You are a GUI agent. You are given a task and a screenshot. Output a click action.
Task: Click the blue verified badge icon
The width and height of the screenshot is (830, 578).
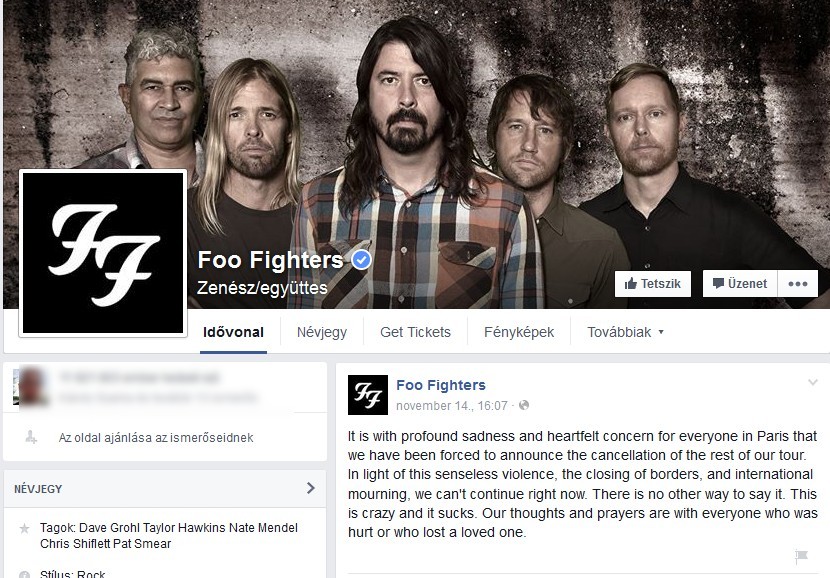click(x=362, y=260)
